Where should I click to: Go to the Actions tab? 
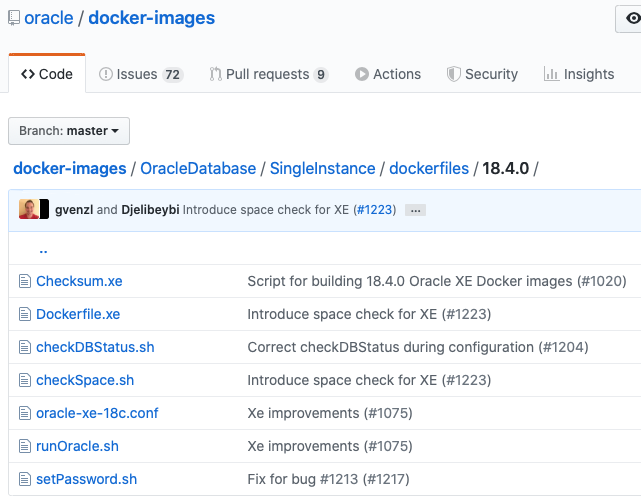click(x=388, y=74)
